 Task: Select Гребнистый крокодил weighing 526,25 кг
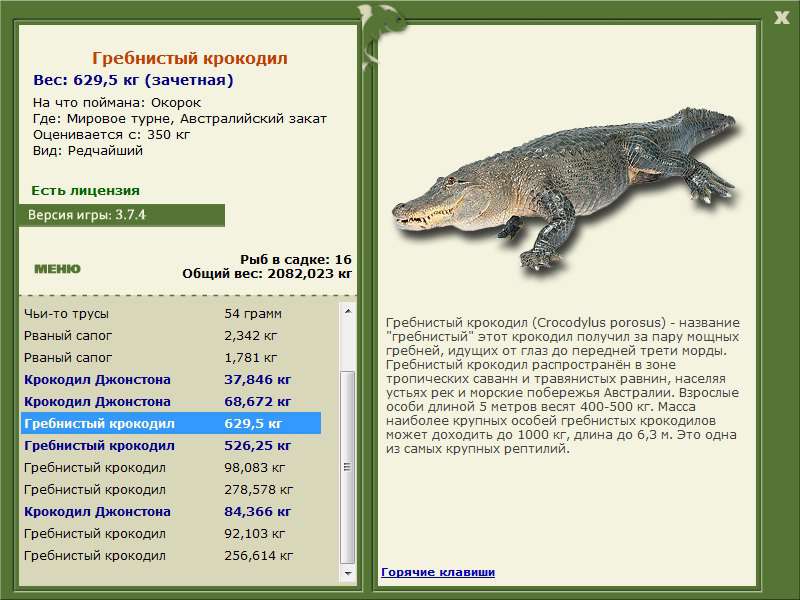[170, 445]
